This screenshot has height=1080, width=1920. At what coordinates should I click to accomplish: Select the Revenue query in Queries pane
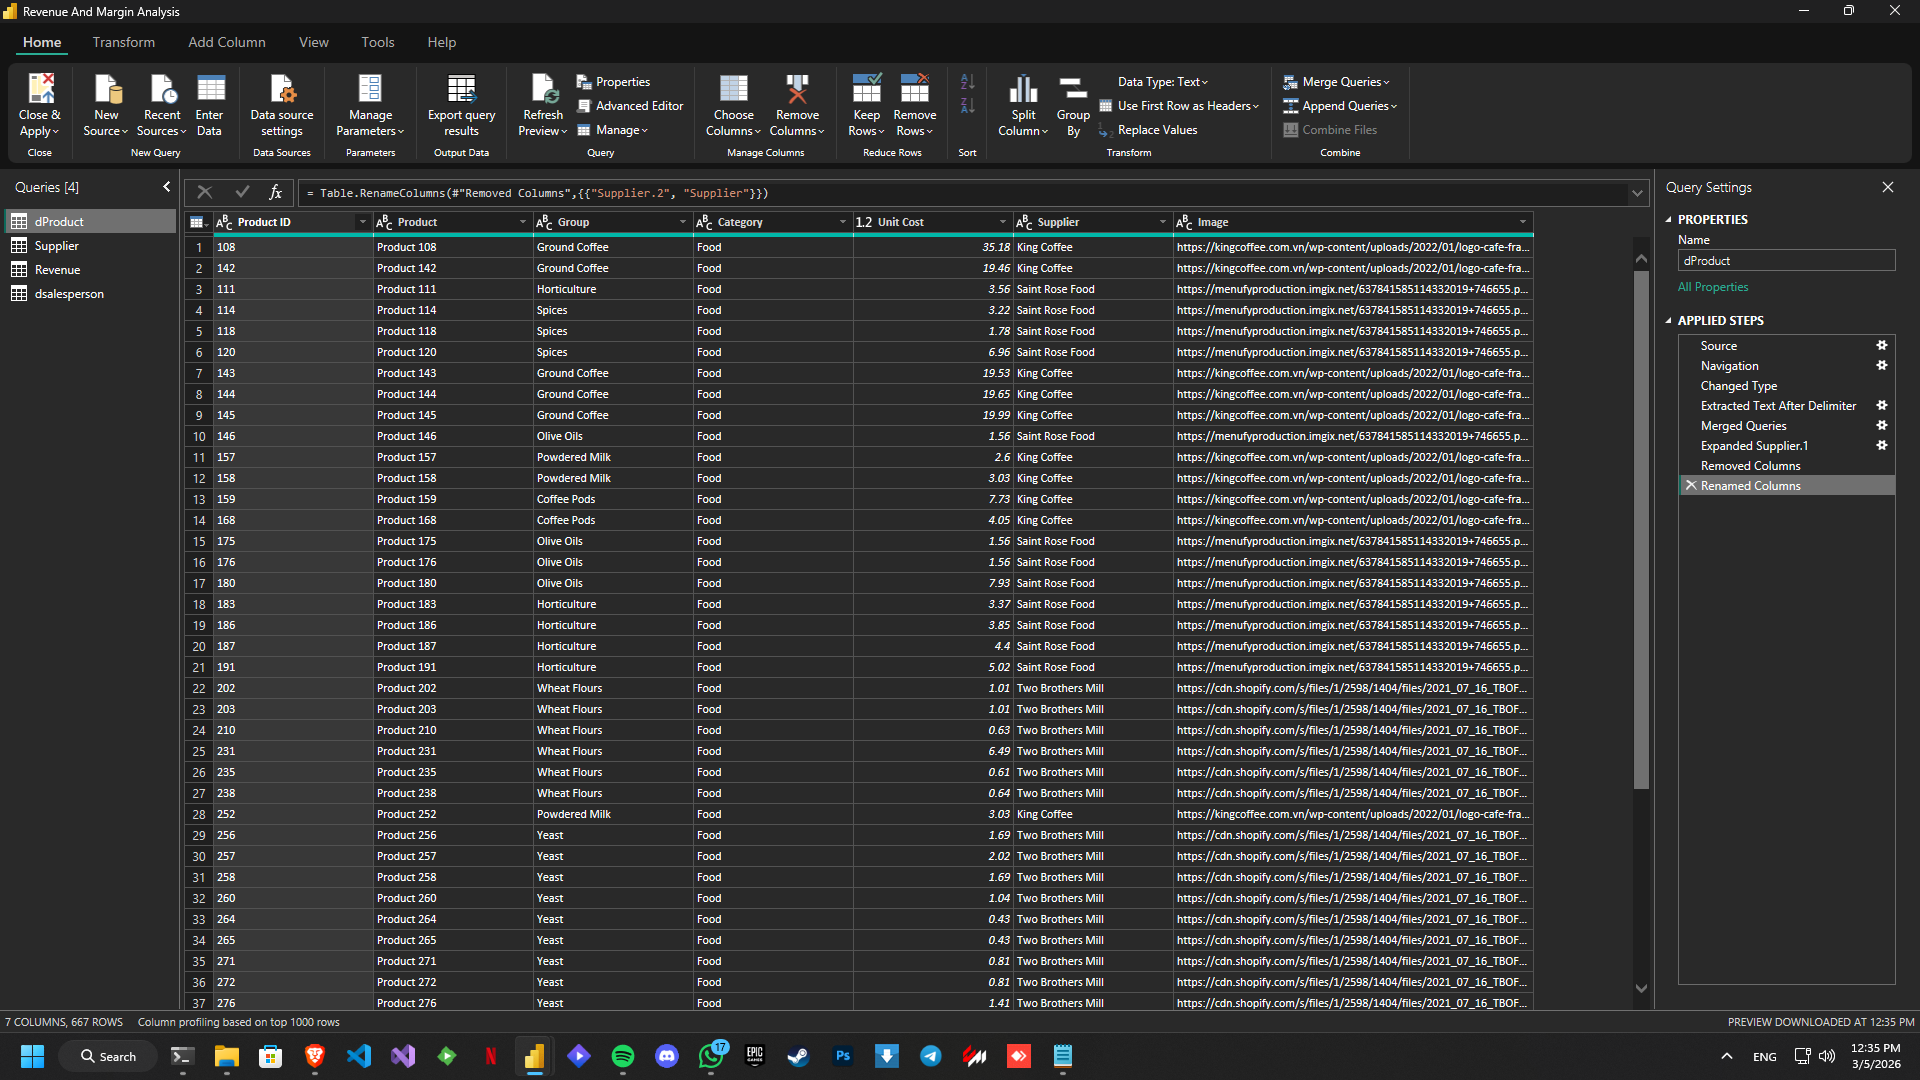[56, 269]
